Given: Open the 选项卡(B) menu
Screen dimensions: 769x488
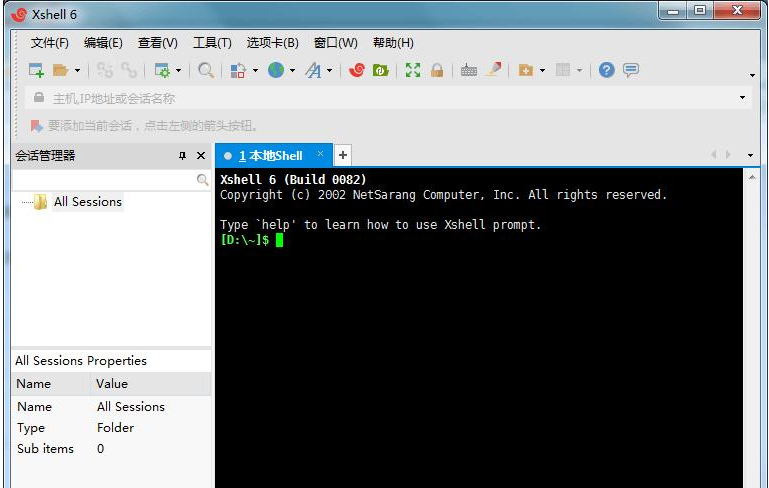Looking at the screenshot, I should click(x=272, y=43).
